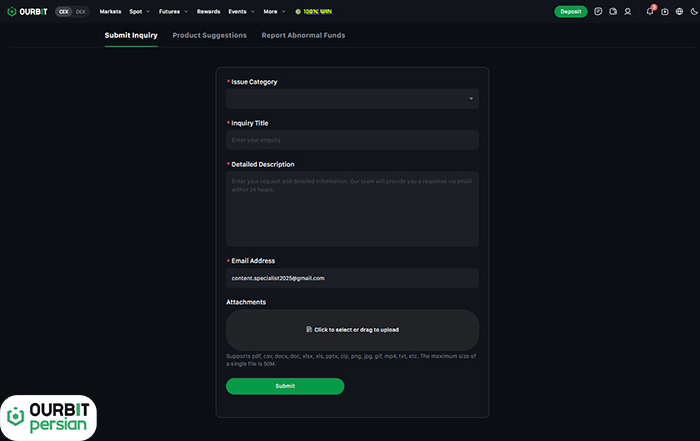Open the wallet icon in header
Viewport: 700px width, 441px height.
(612, 12)
